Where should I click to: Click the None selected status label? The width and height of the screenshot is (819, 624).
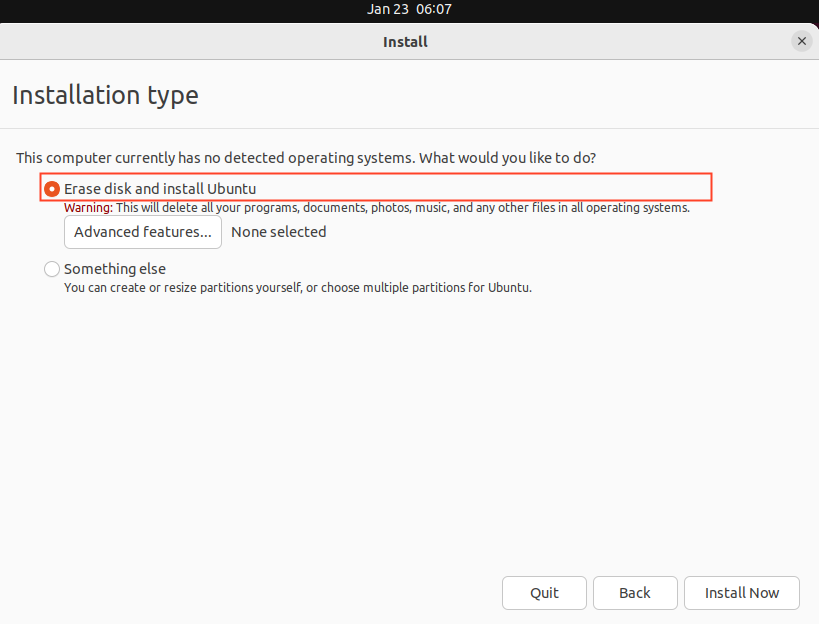tap(278, 232)
